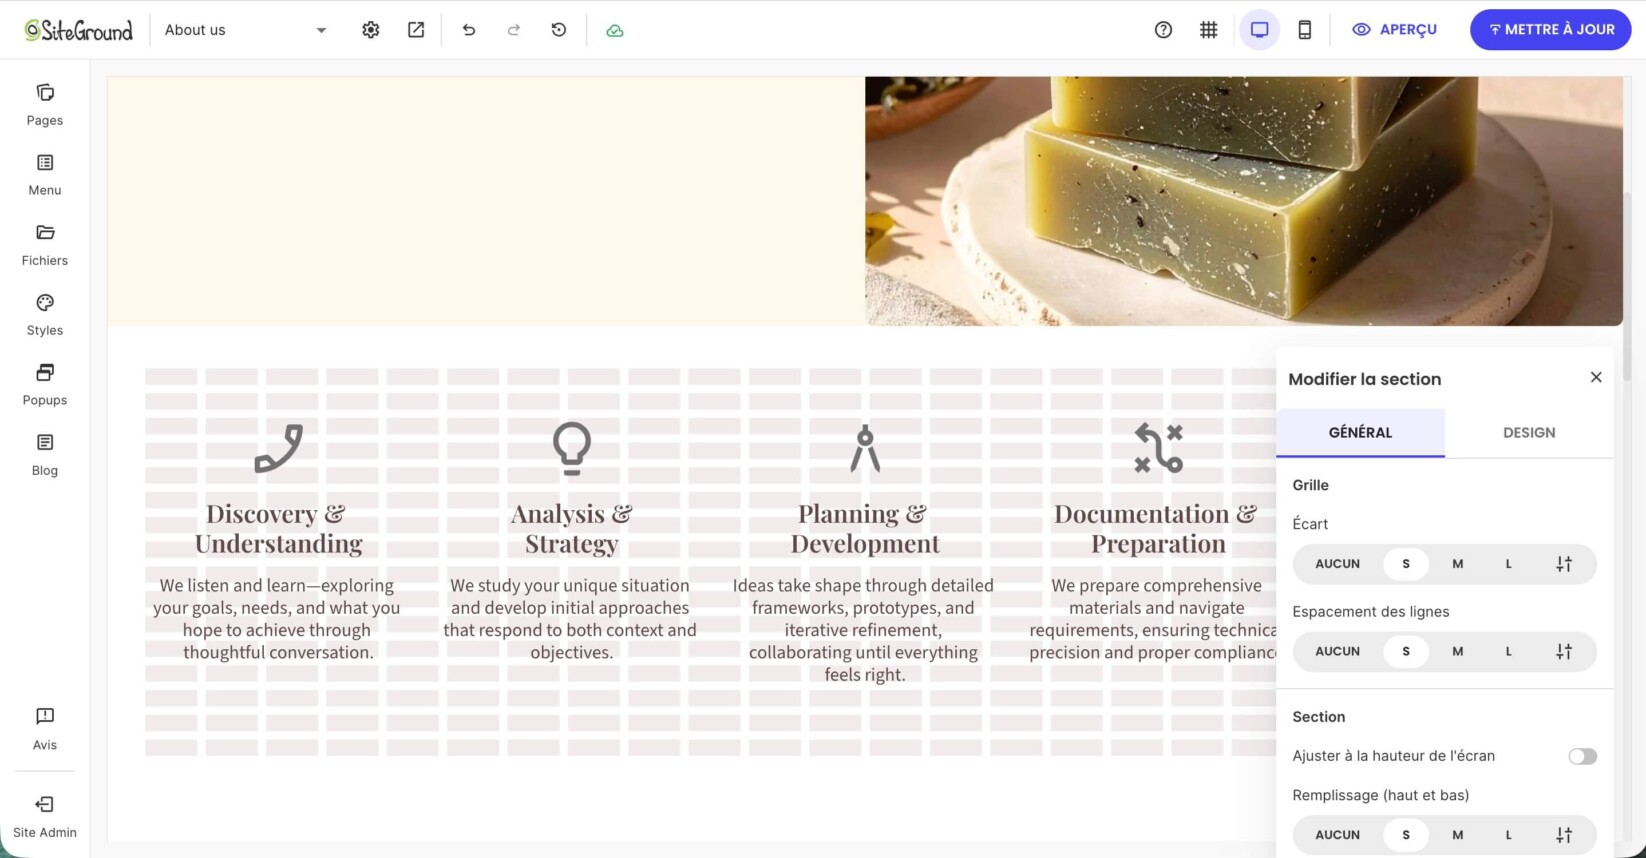The width and height of the screenshot is (1646, 858).
Task: Toggle the grid overlay icon
Action: click(1209, 30)
